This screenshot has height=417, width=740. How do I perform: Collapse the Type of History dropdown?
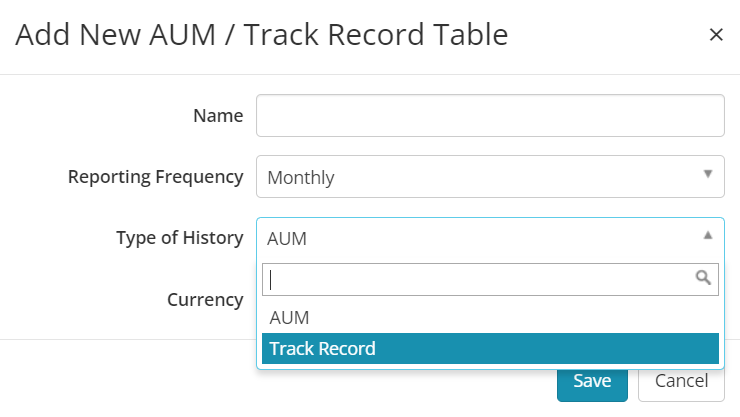coord(490,238)
